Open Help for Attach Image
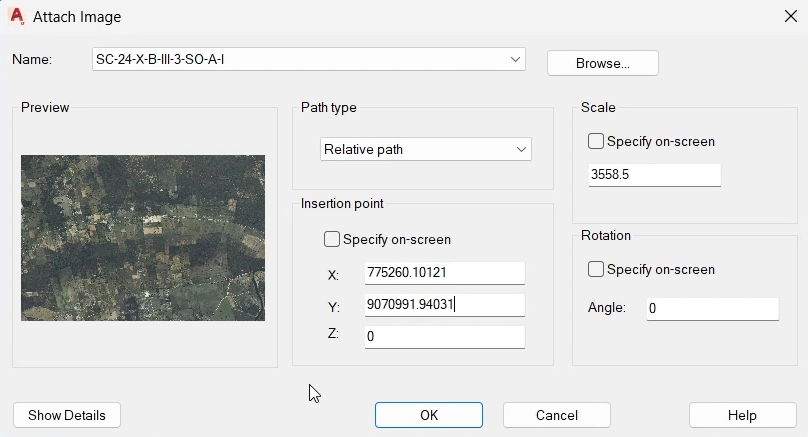This screenshot has width=808, height=437. [x=742, y=415]
